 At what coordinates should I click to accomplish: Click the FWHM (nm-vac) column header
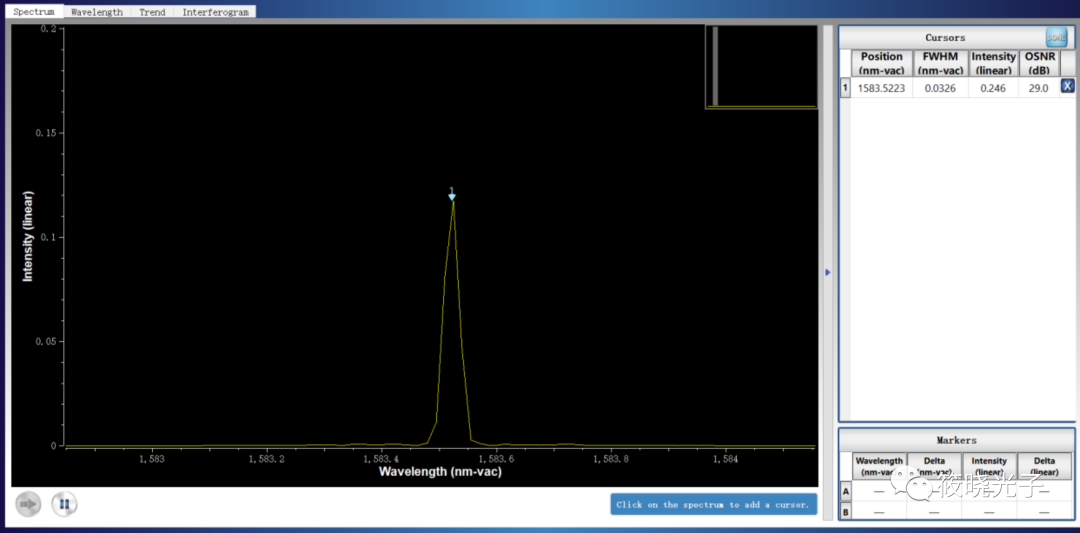939,63
